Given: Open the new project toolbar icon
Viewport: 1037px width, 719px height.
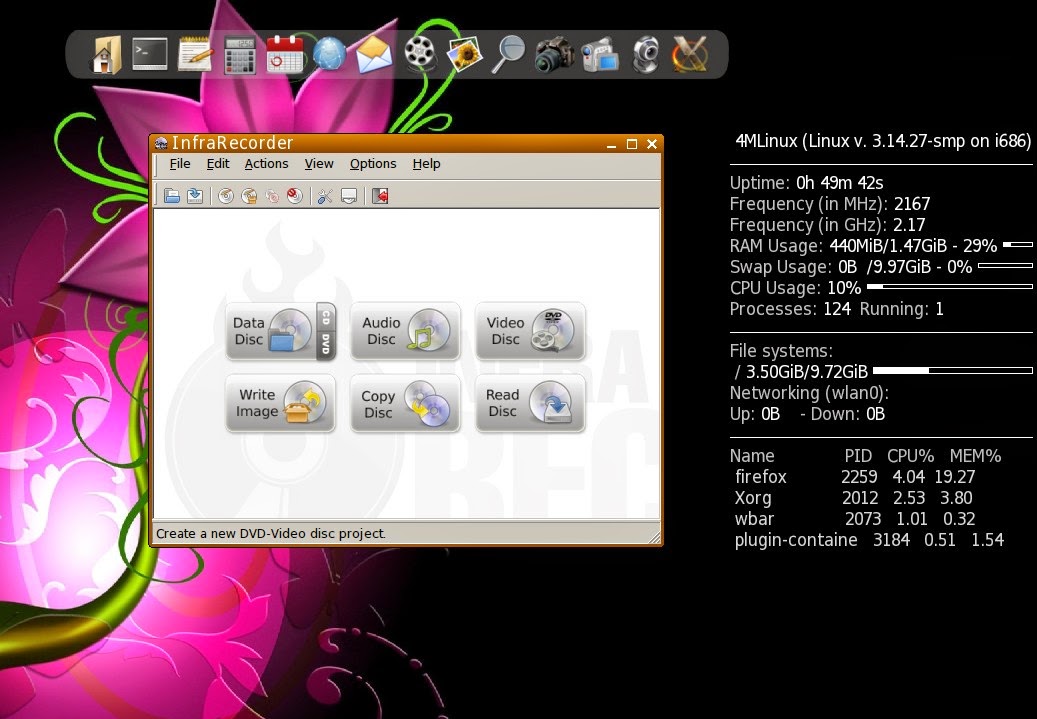Looking at the screenshot, I should tap(172, 195).
